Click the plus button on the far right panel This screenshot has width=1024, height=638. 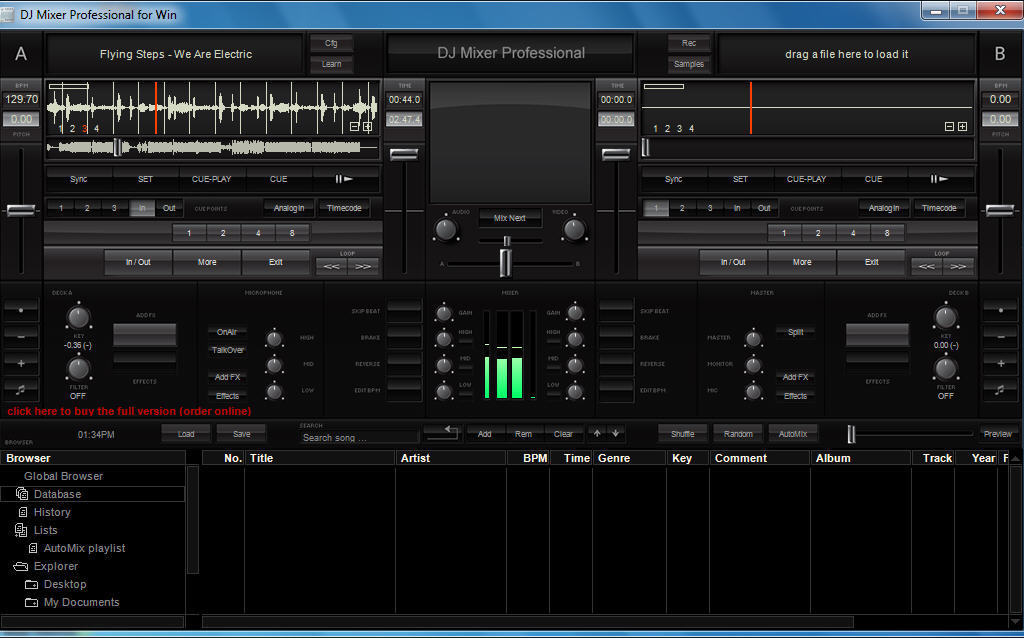(x=1000, y=363)
